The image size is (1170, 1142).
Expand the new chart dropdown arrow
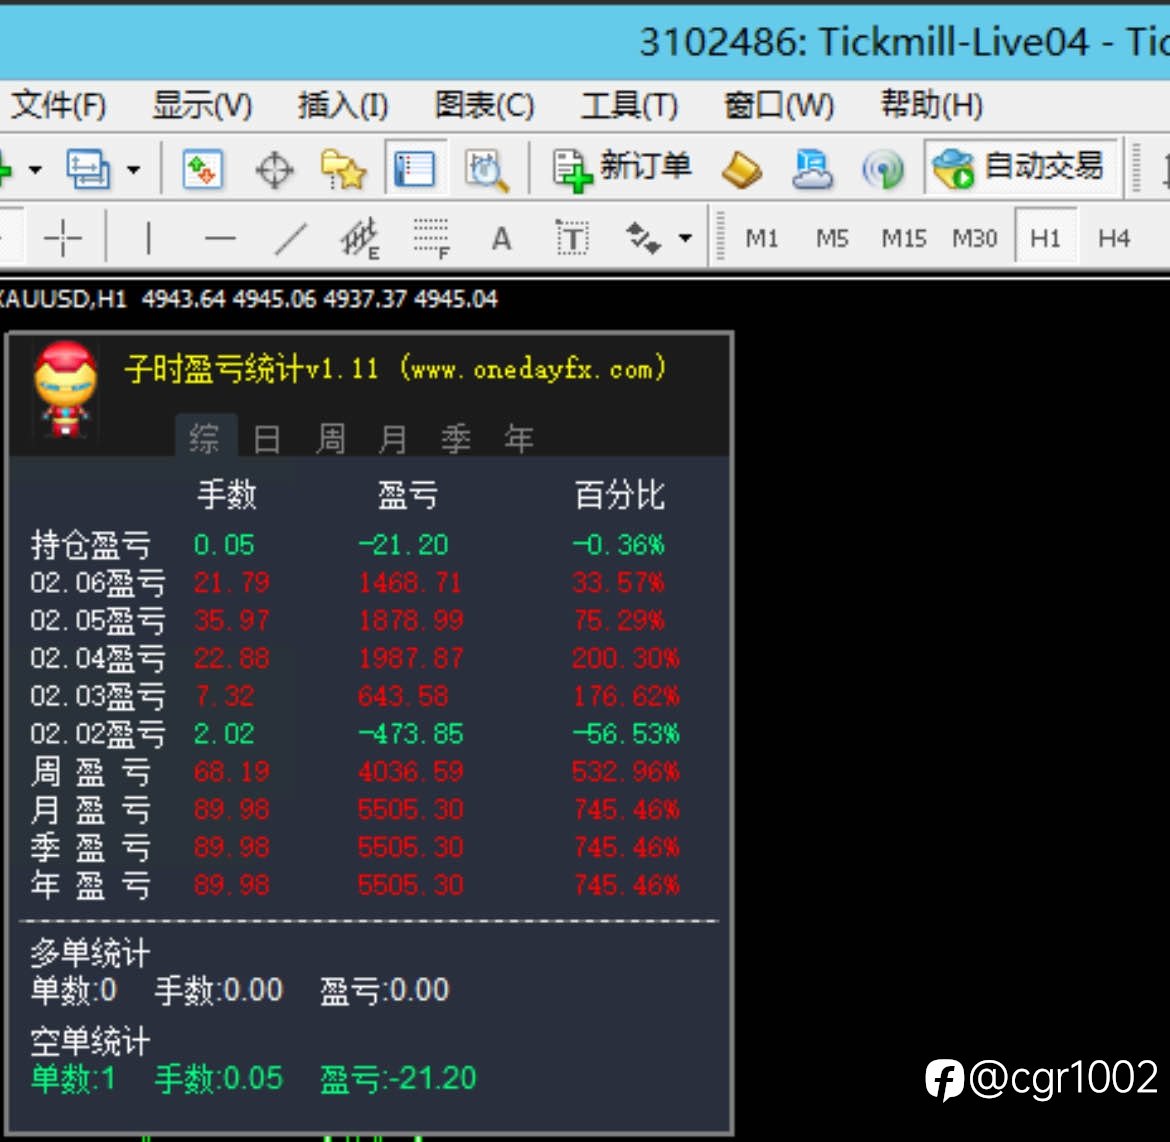pos(34,170)
